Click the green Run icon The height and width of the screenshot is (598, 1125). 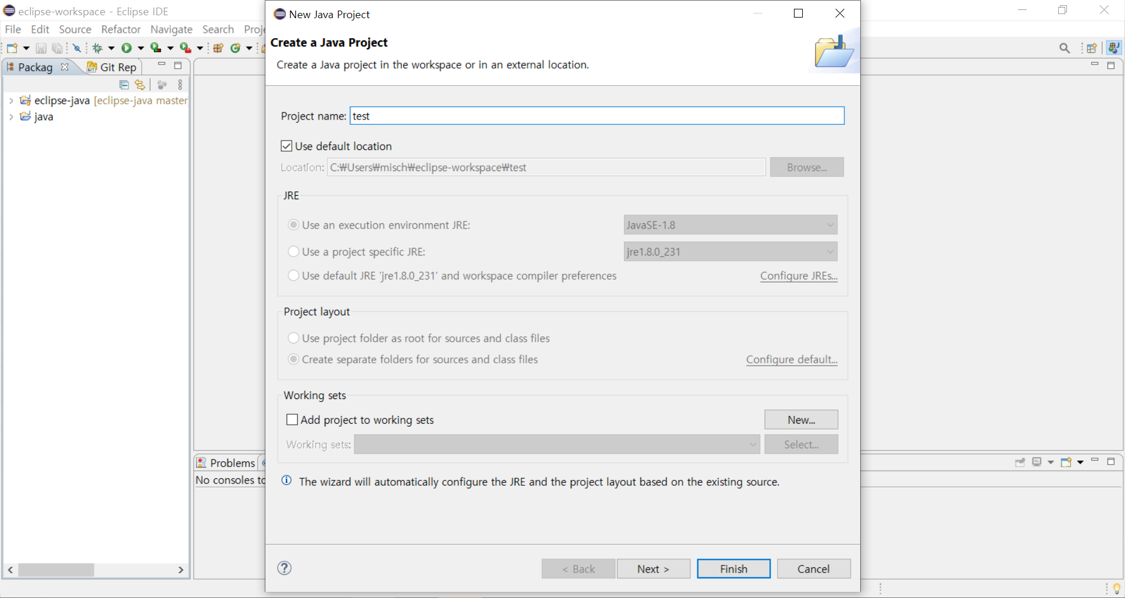(x=126, y=48)
